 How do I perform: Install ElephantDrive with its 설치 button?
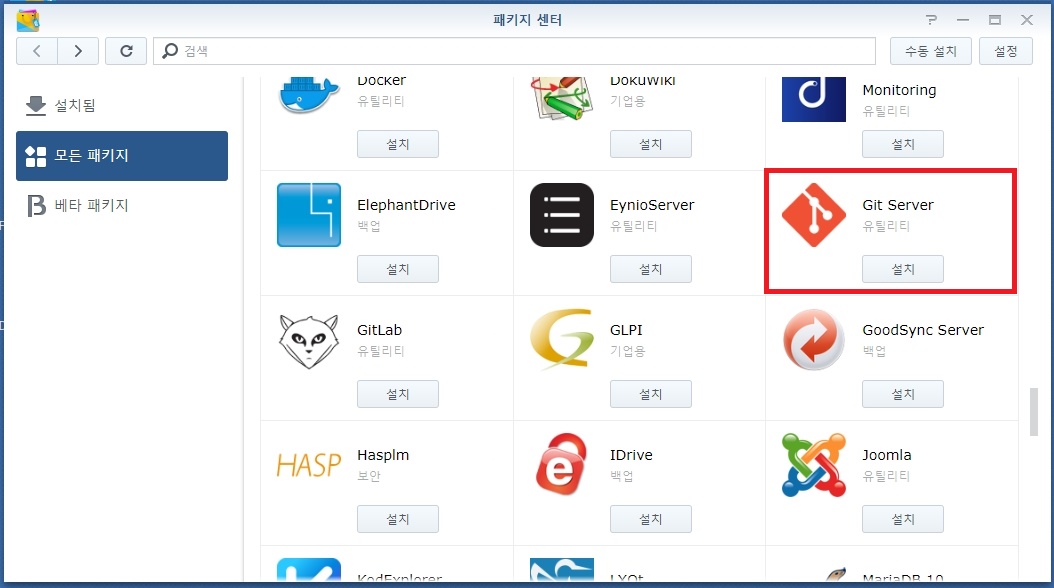[x=398, y=269]
